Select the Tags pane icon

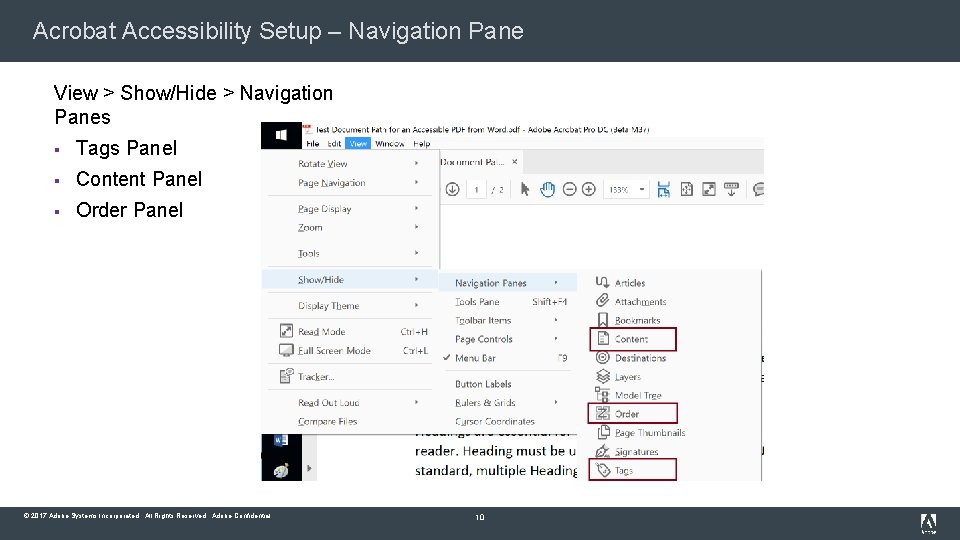(603, 470)
